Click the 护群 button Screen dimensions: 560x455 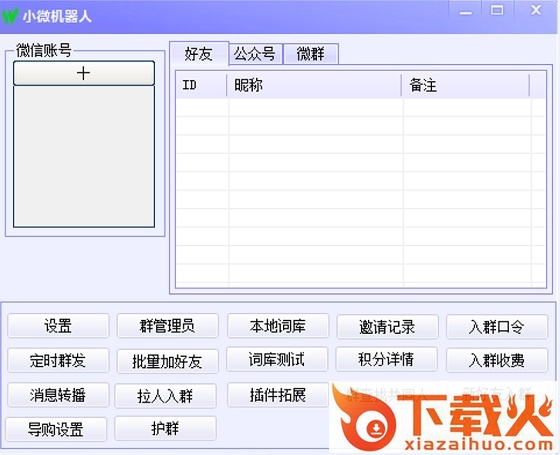[165, 429]
